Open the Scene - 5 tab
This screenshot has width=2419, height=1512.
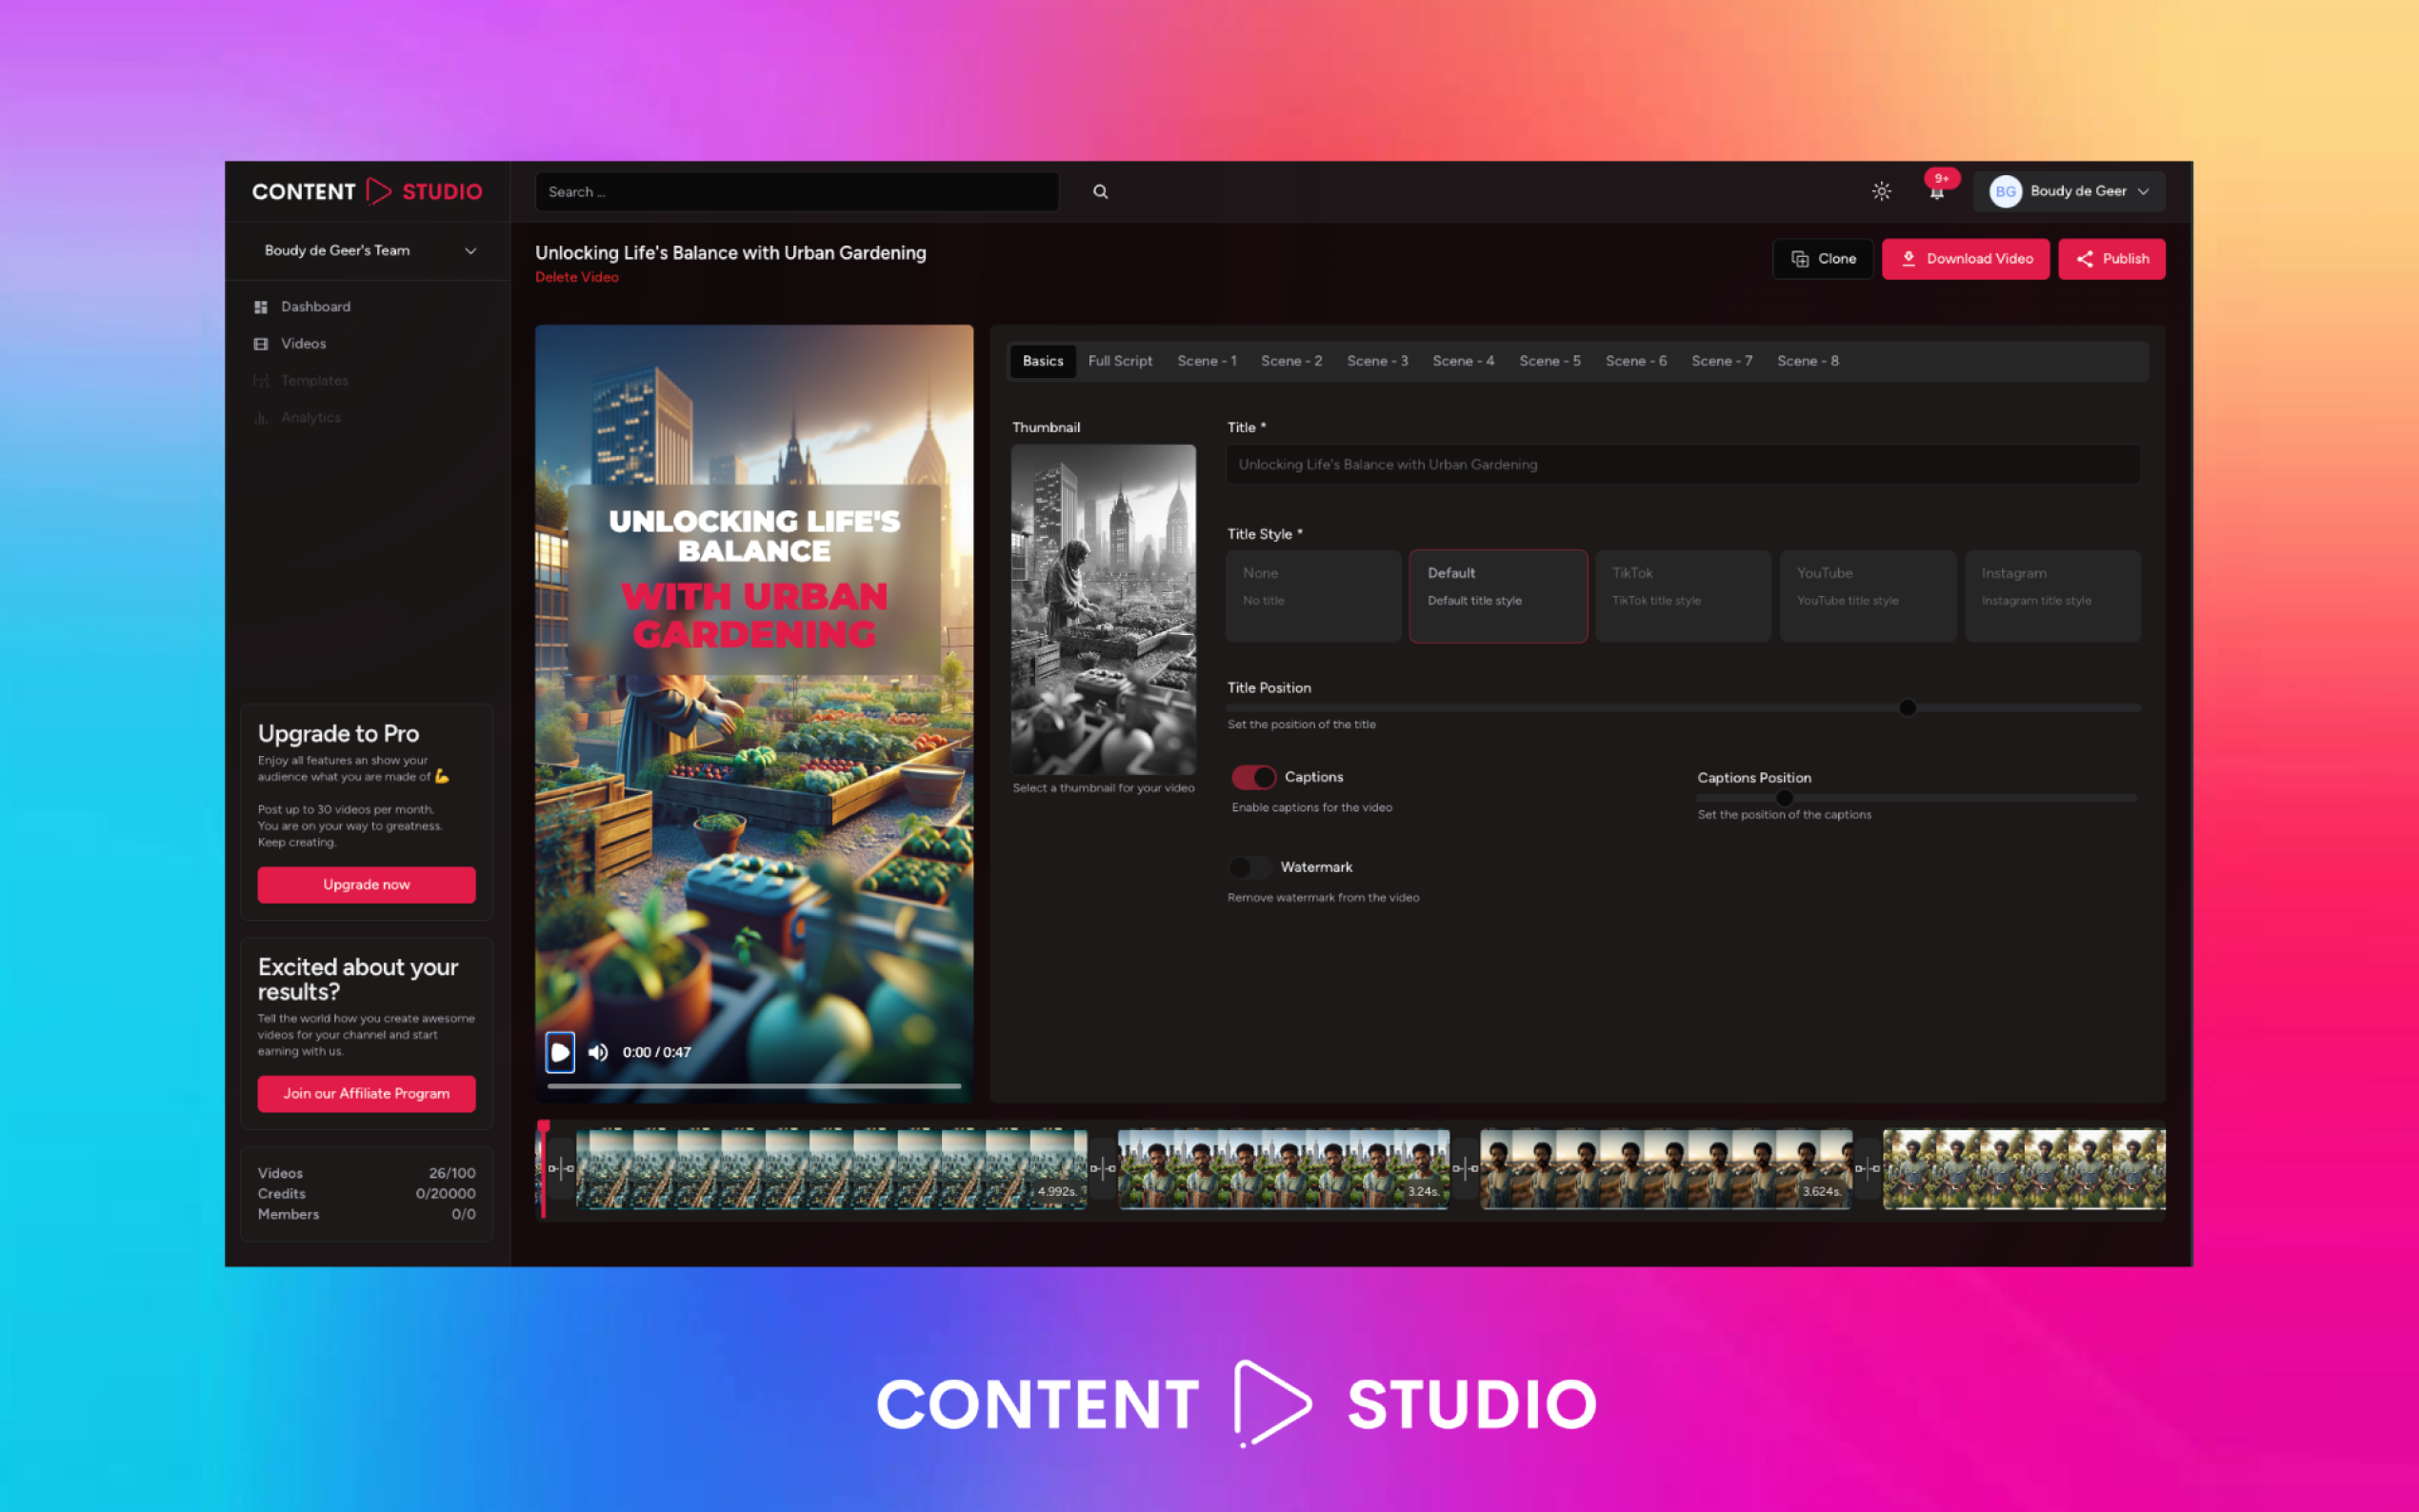pos(1550,361)
